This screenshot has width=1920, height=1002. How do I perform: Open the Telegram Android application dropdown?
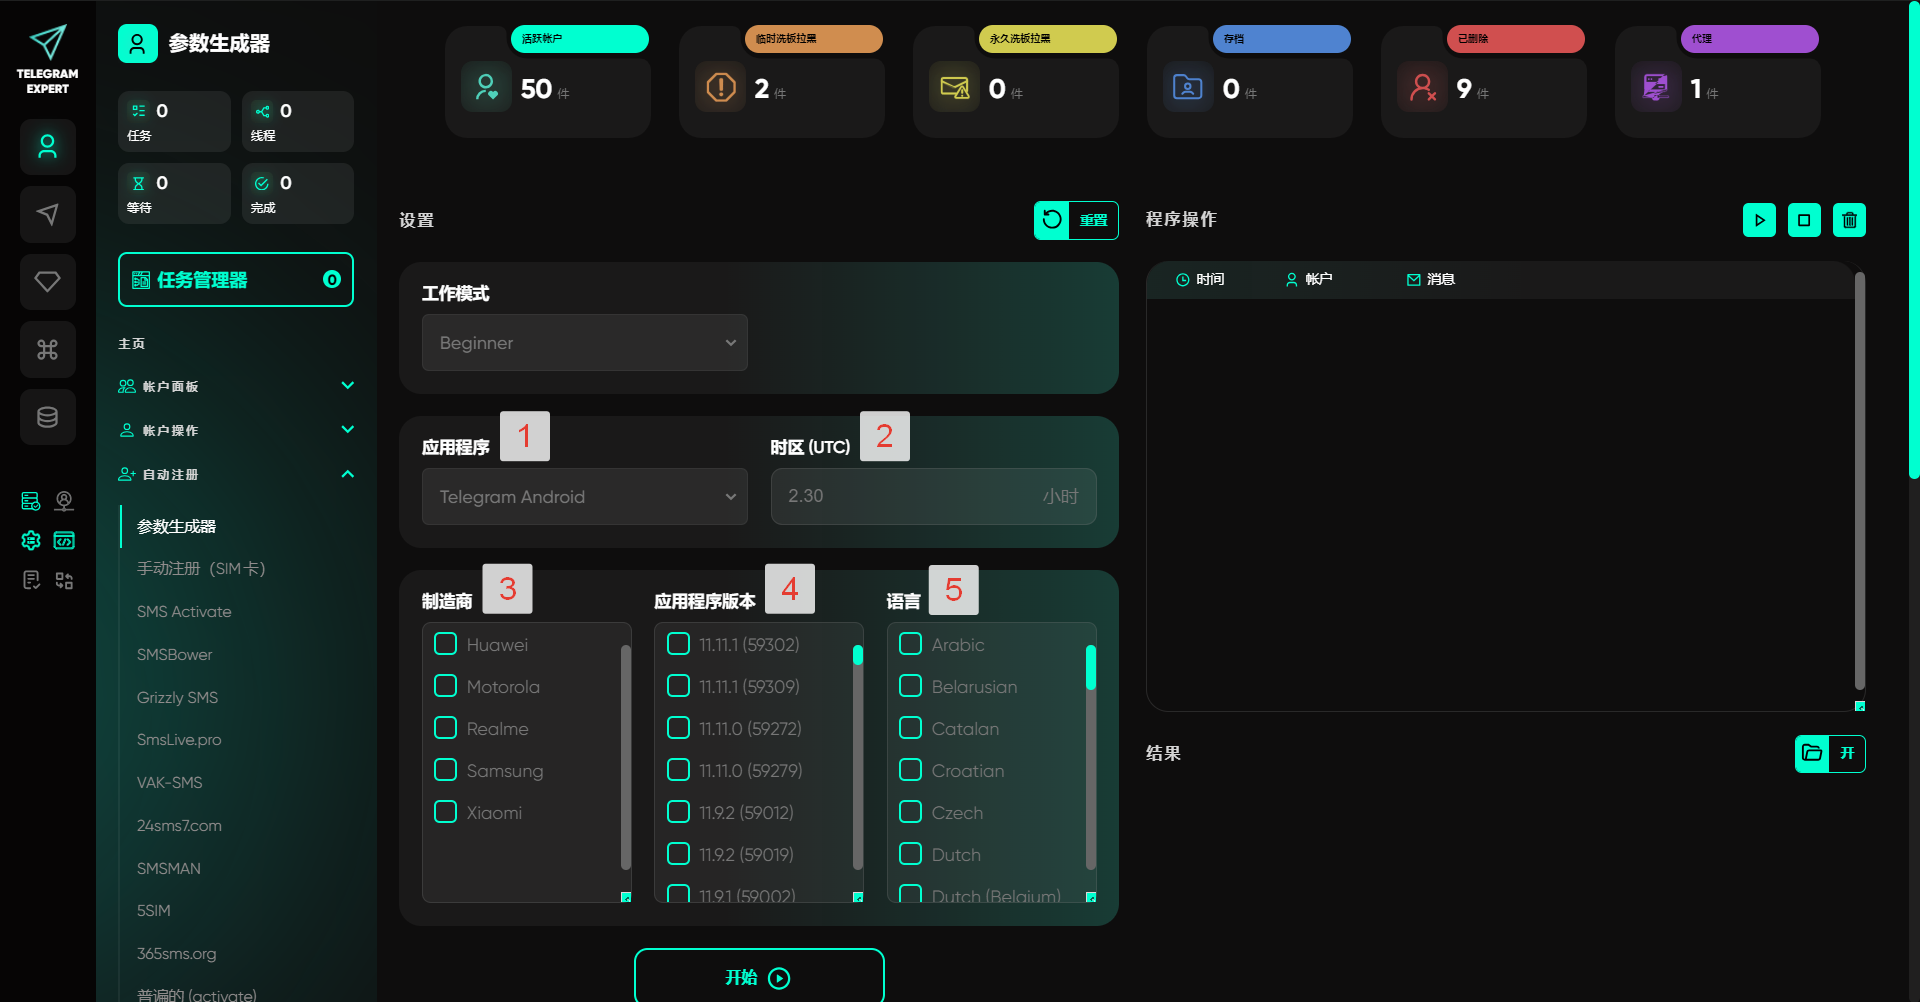pyautogui.click(x=584, y=497)
